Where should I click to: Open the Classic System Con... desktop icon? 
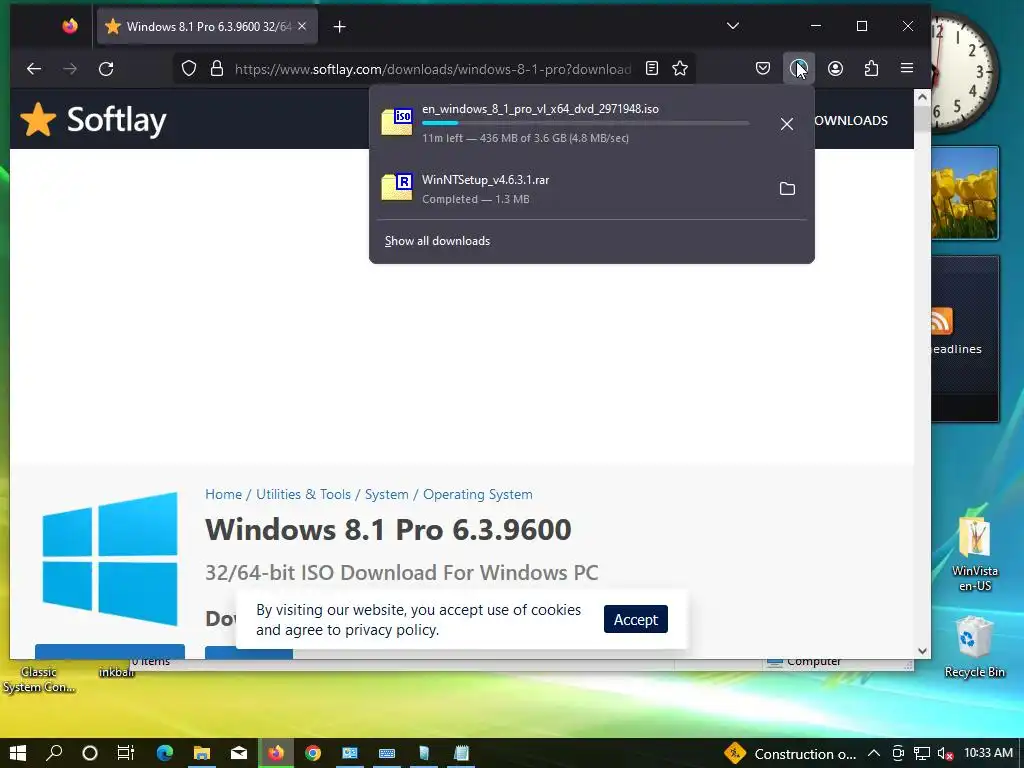pyautogui.click(x=39, y=679)
